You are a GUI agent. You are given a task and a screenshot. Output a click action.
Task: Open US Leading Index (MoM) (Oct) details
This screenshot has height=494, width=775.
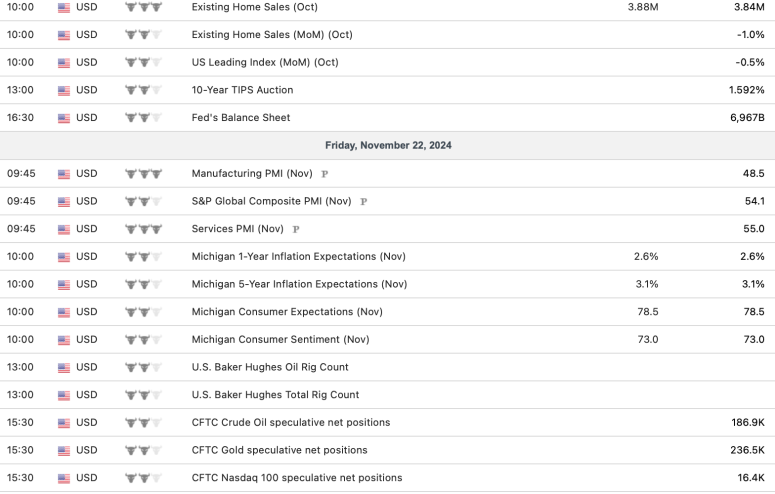265,62
